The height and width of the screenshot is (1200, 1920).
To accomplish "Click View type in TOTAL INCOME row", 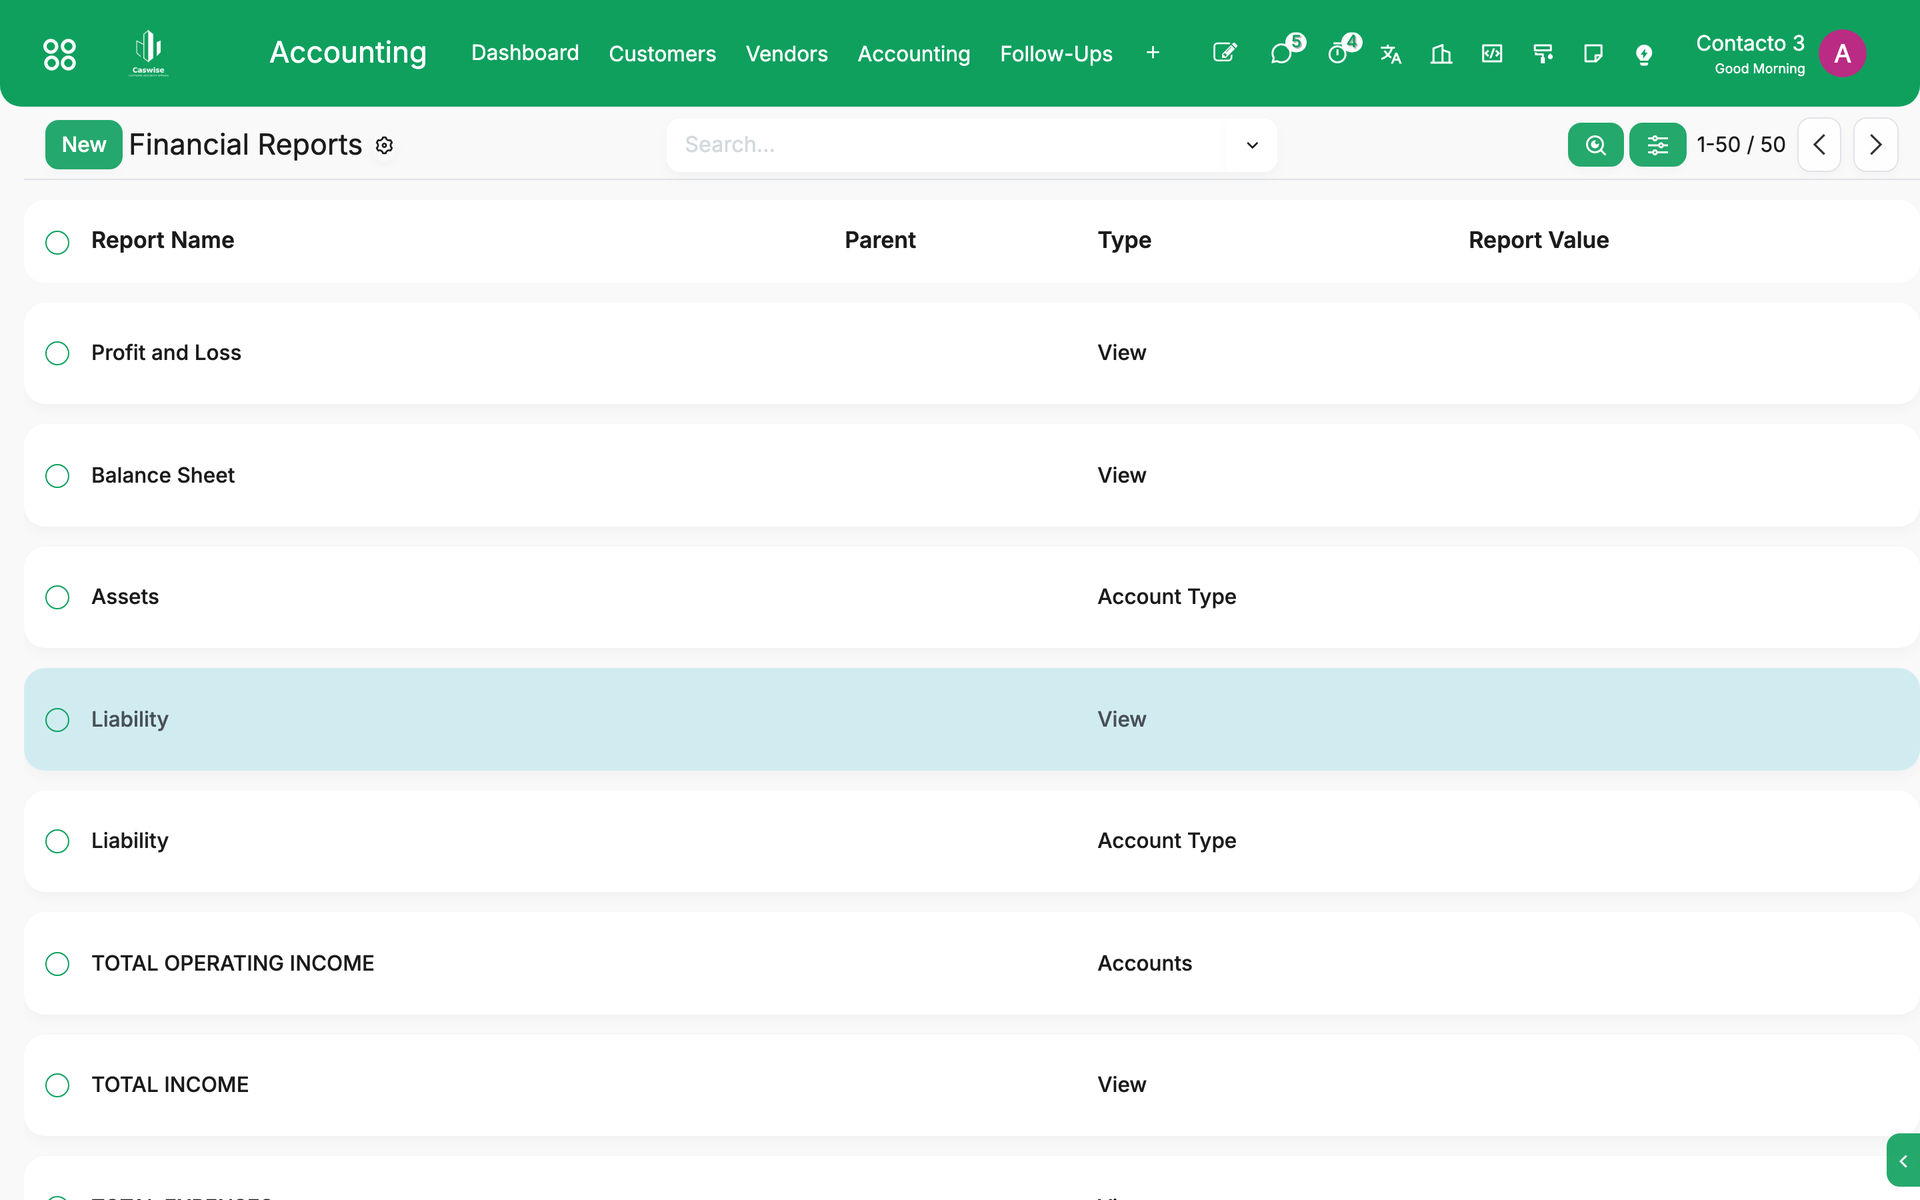I will tap(1122, 1085).
